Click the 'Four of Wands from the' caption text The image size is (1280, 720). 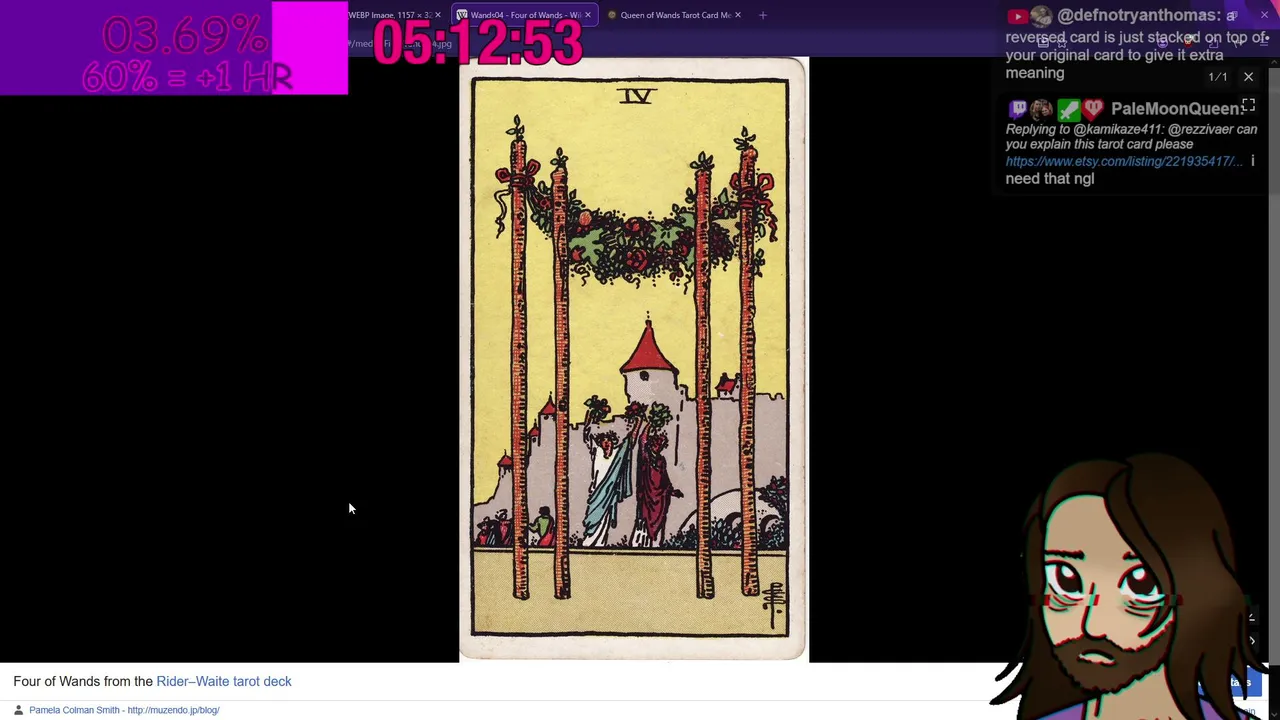click(x=83, y=681)
